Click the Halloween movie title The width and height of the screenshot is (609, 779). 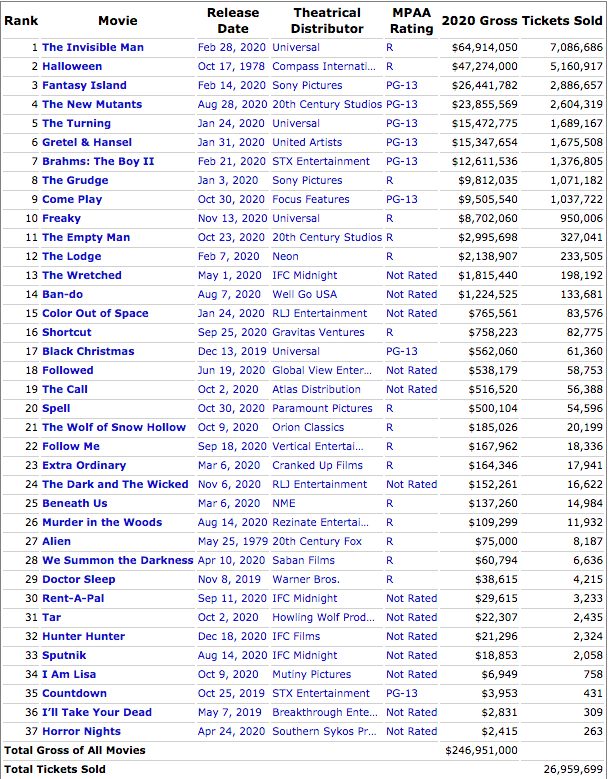click(x=71, y=66)
